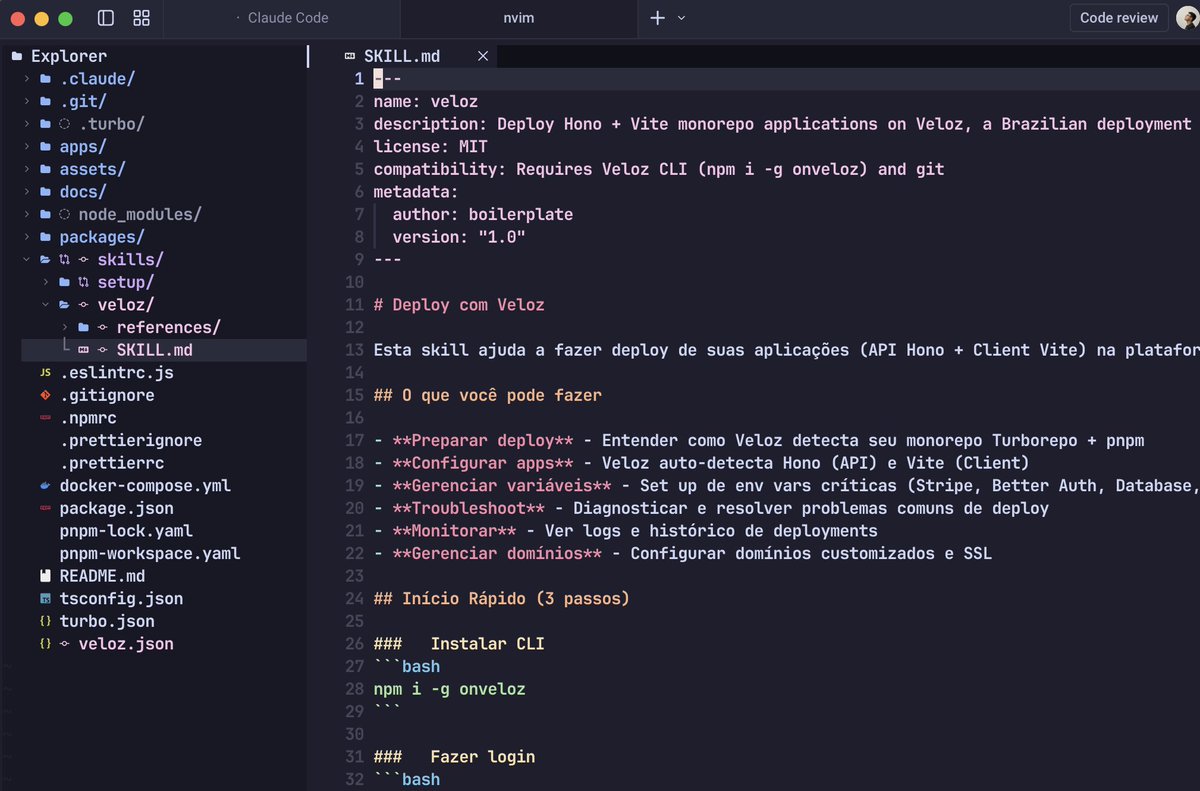Select the references/ folder name

point(169,327)
